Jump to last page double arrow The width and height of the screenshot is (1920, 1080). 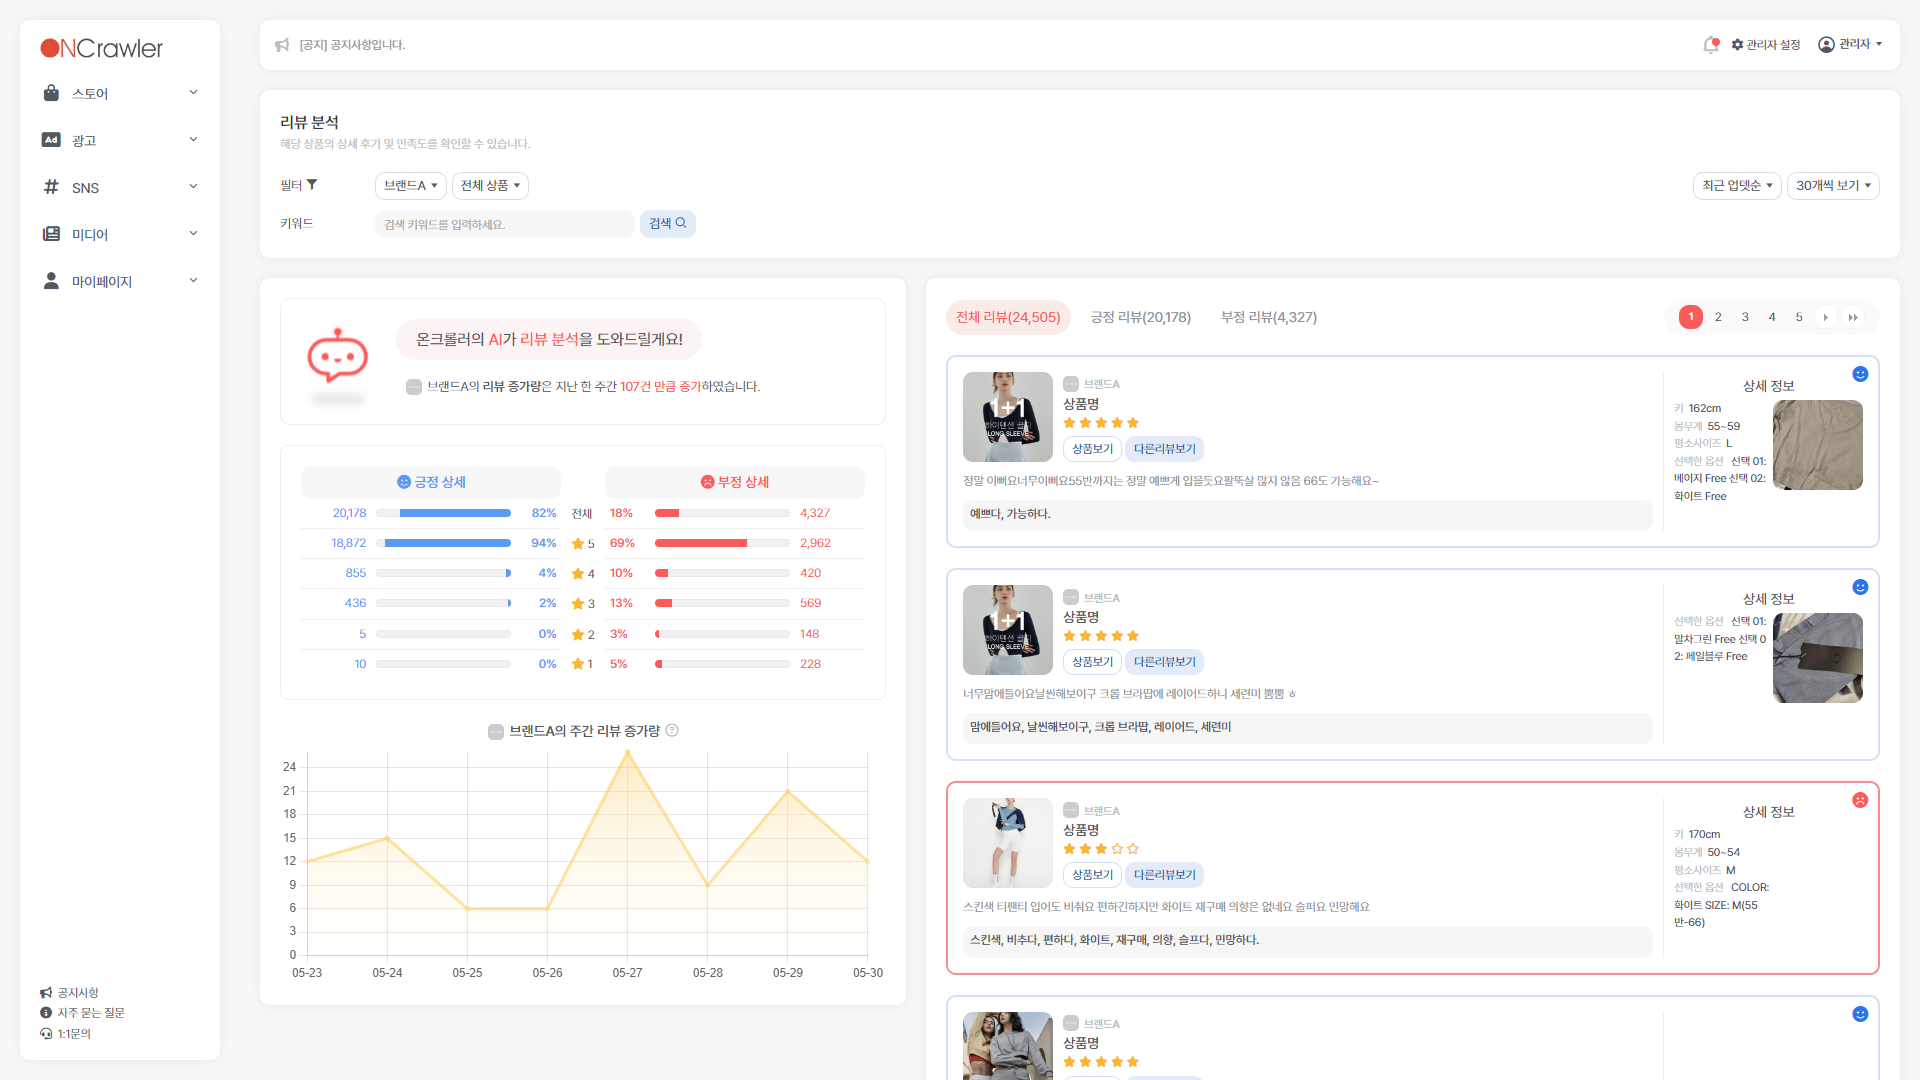click(1853, 318)
